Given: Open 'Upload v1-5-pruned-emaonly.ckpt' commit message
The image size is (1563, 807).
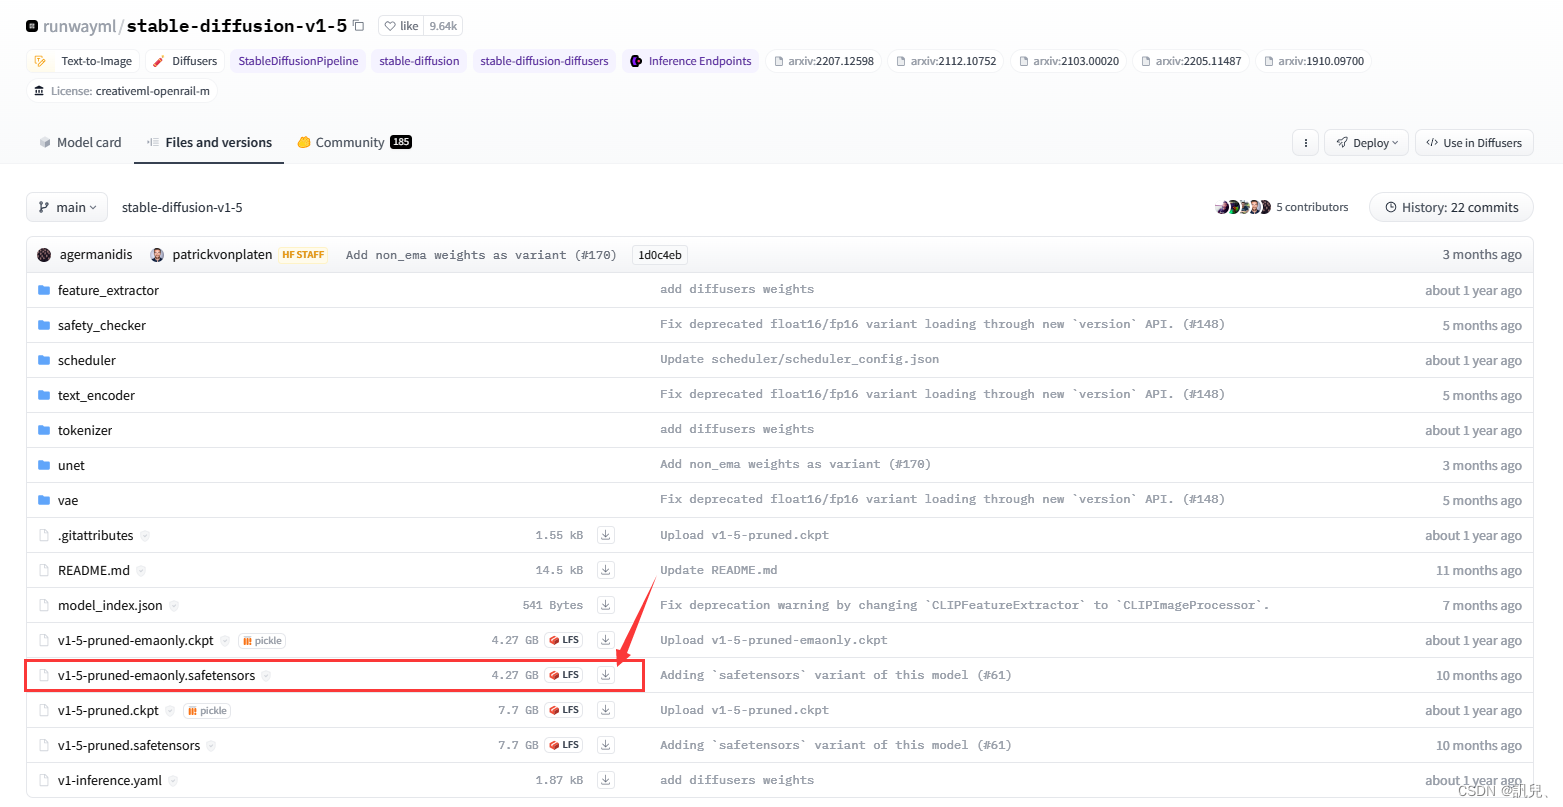Looking at the screenshot, I should 773,640.
